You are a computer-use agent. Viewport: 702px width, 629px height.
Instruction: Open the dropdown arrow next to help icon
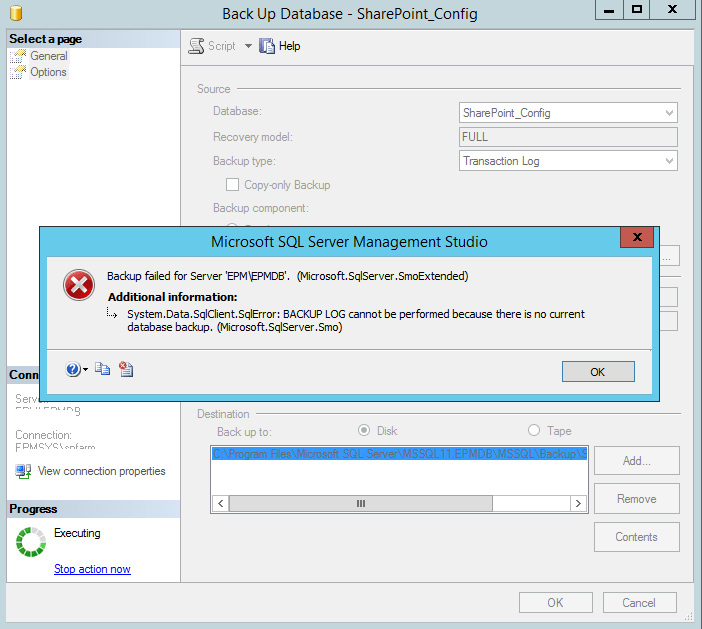point(86,369)
